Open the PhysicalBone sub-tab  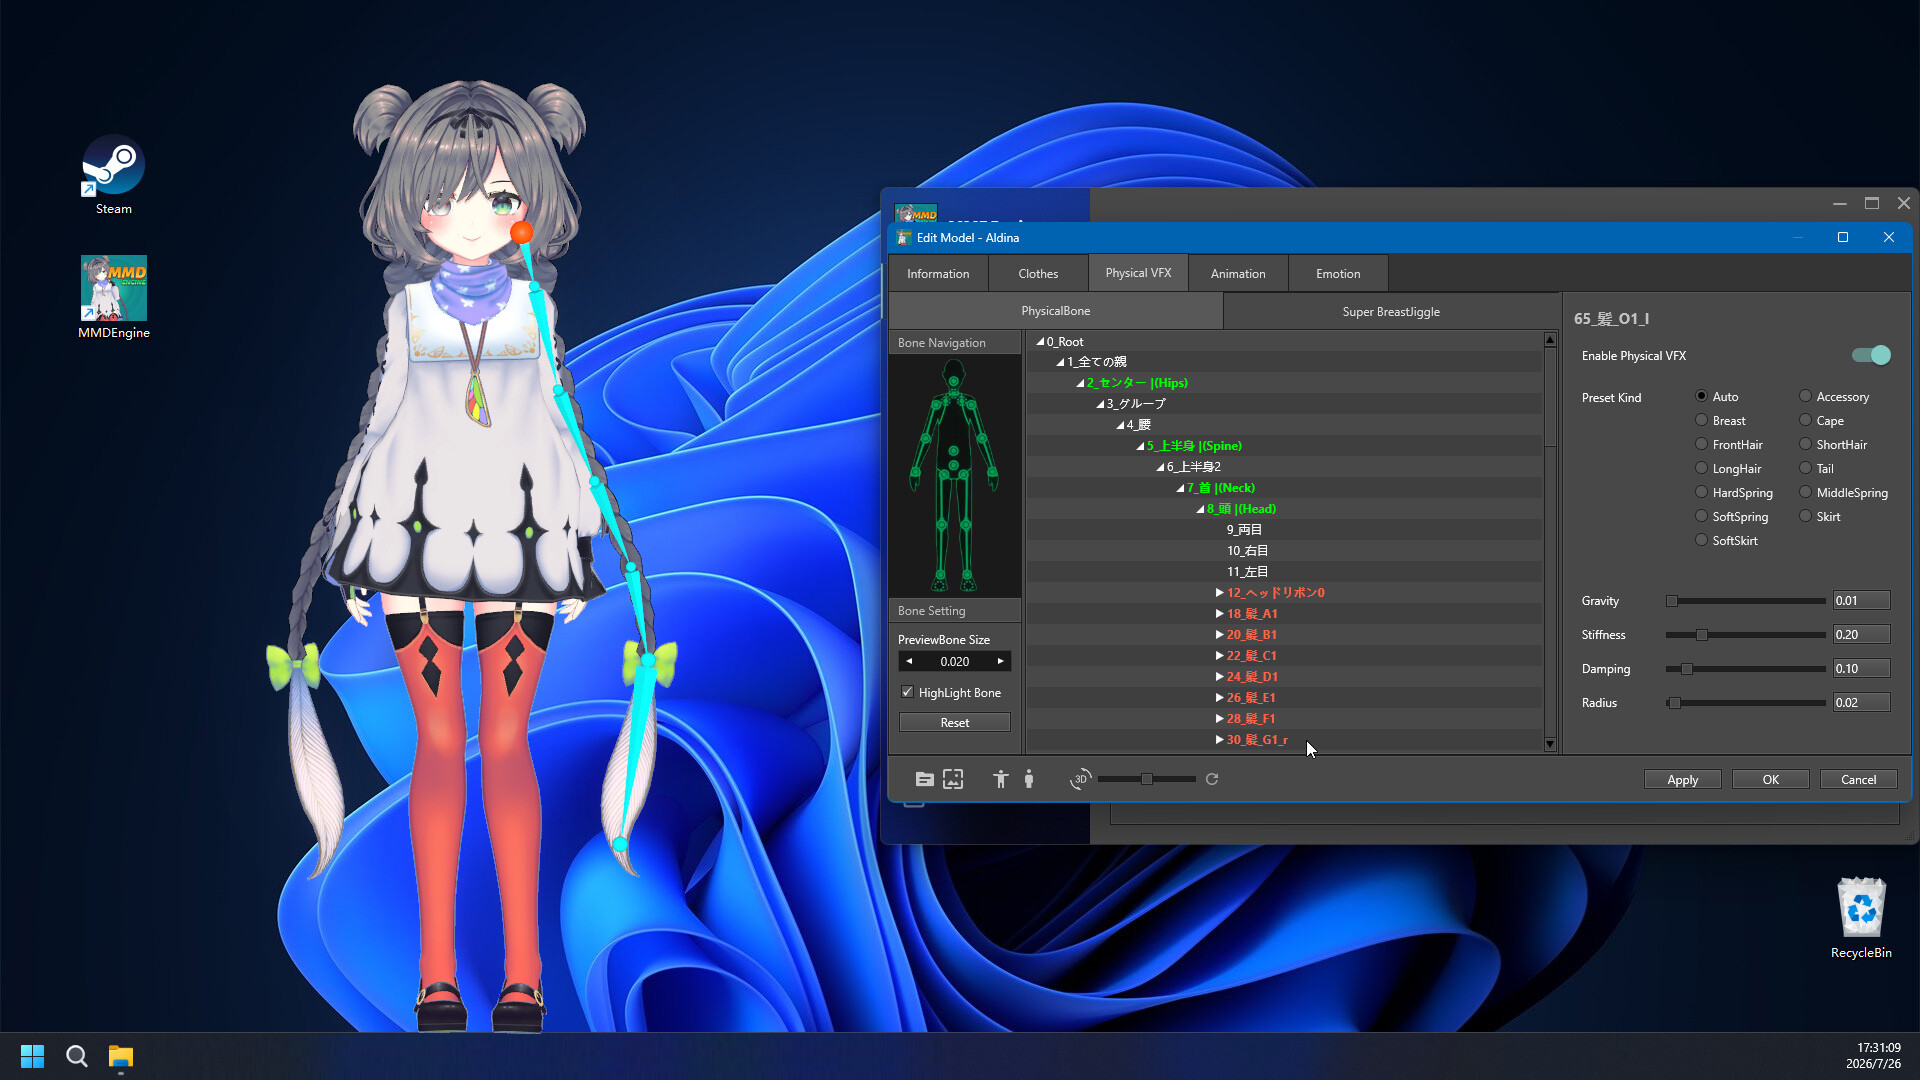click(1056, 311)
